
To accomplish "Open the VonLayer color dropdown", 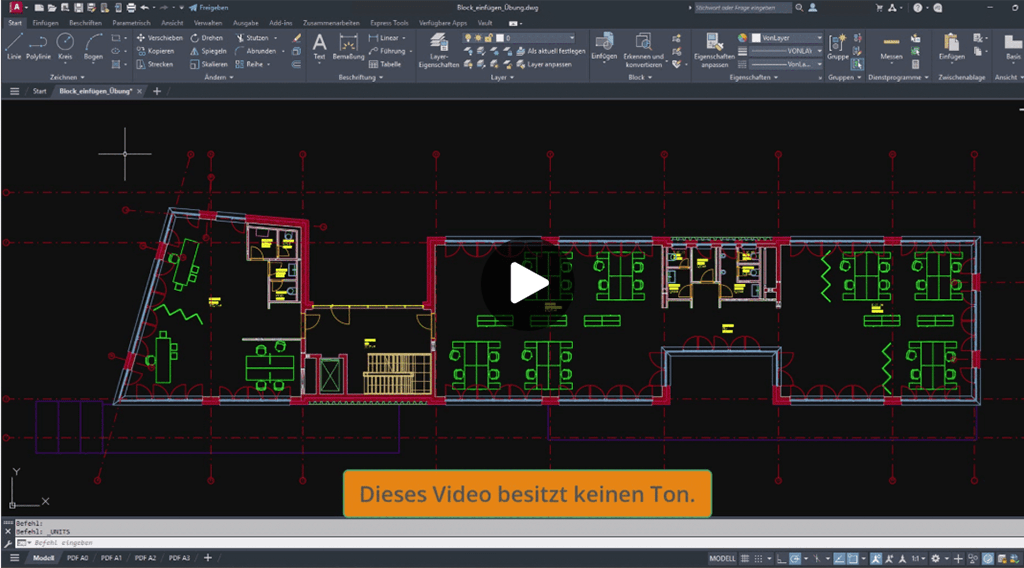I will click(820, 38).
